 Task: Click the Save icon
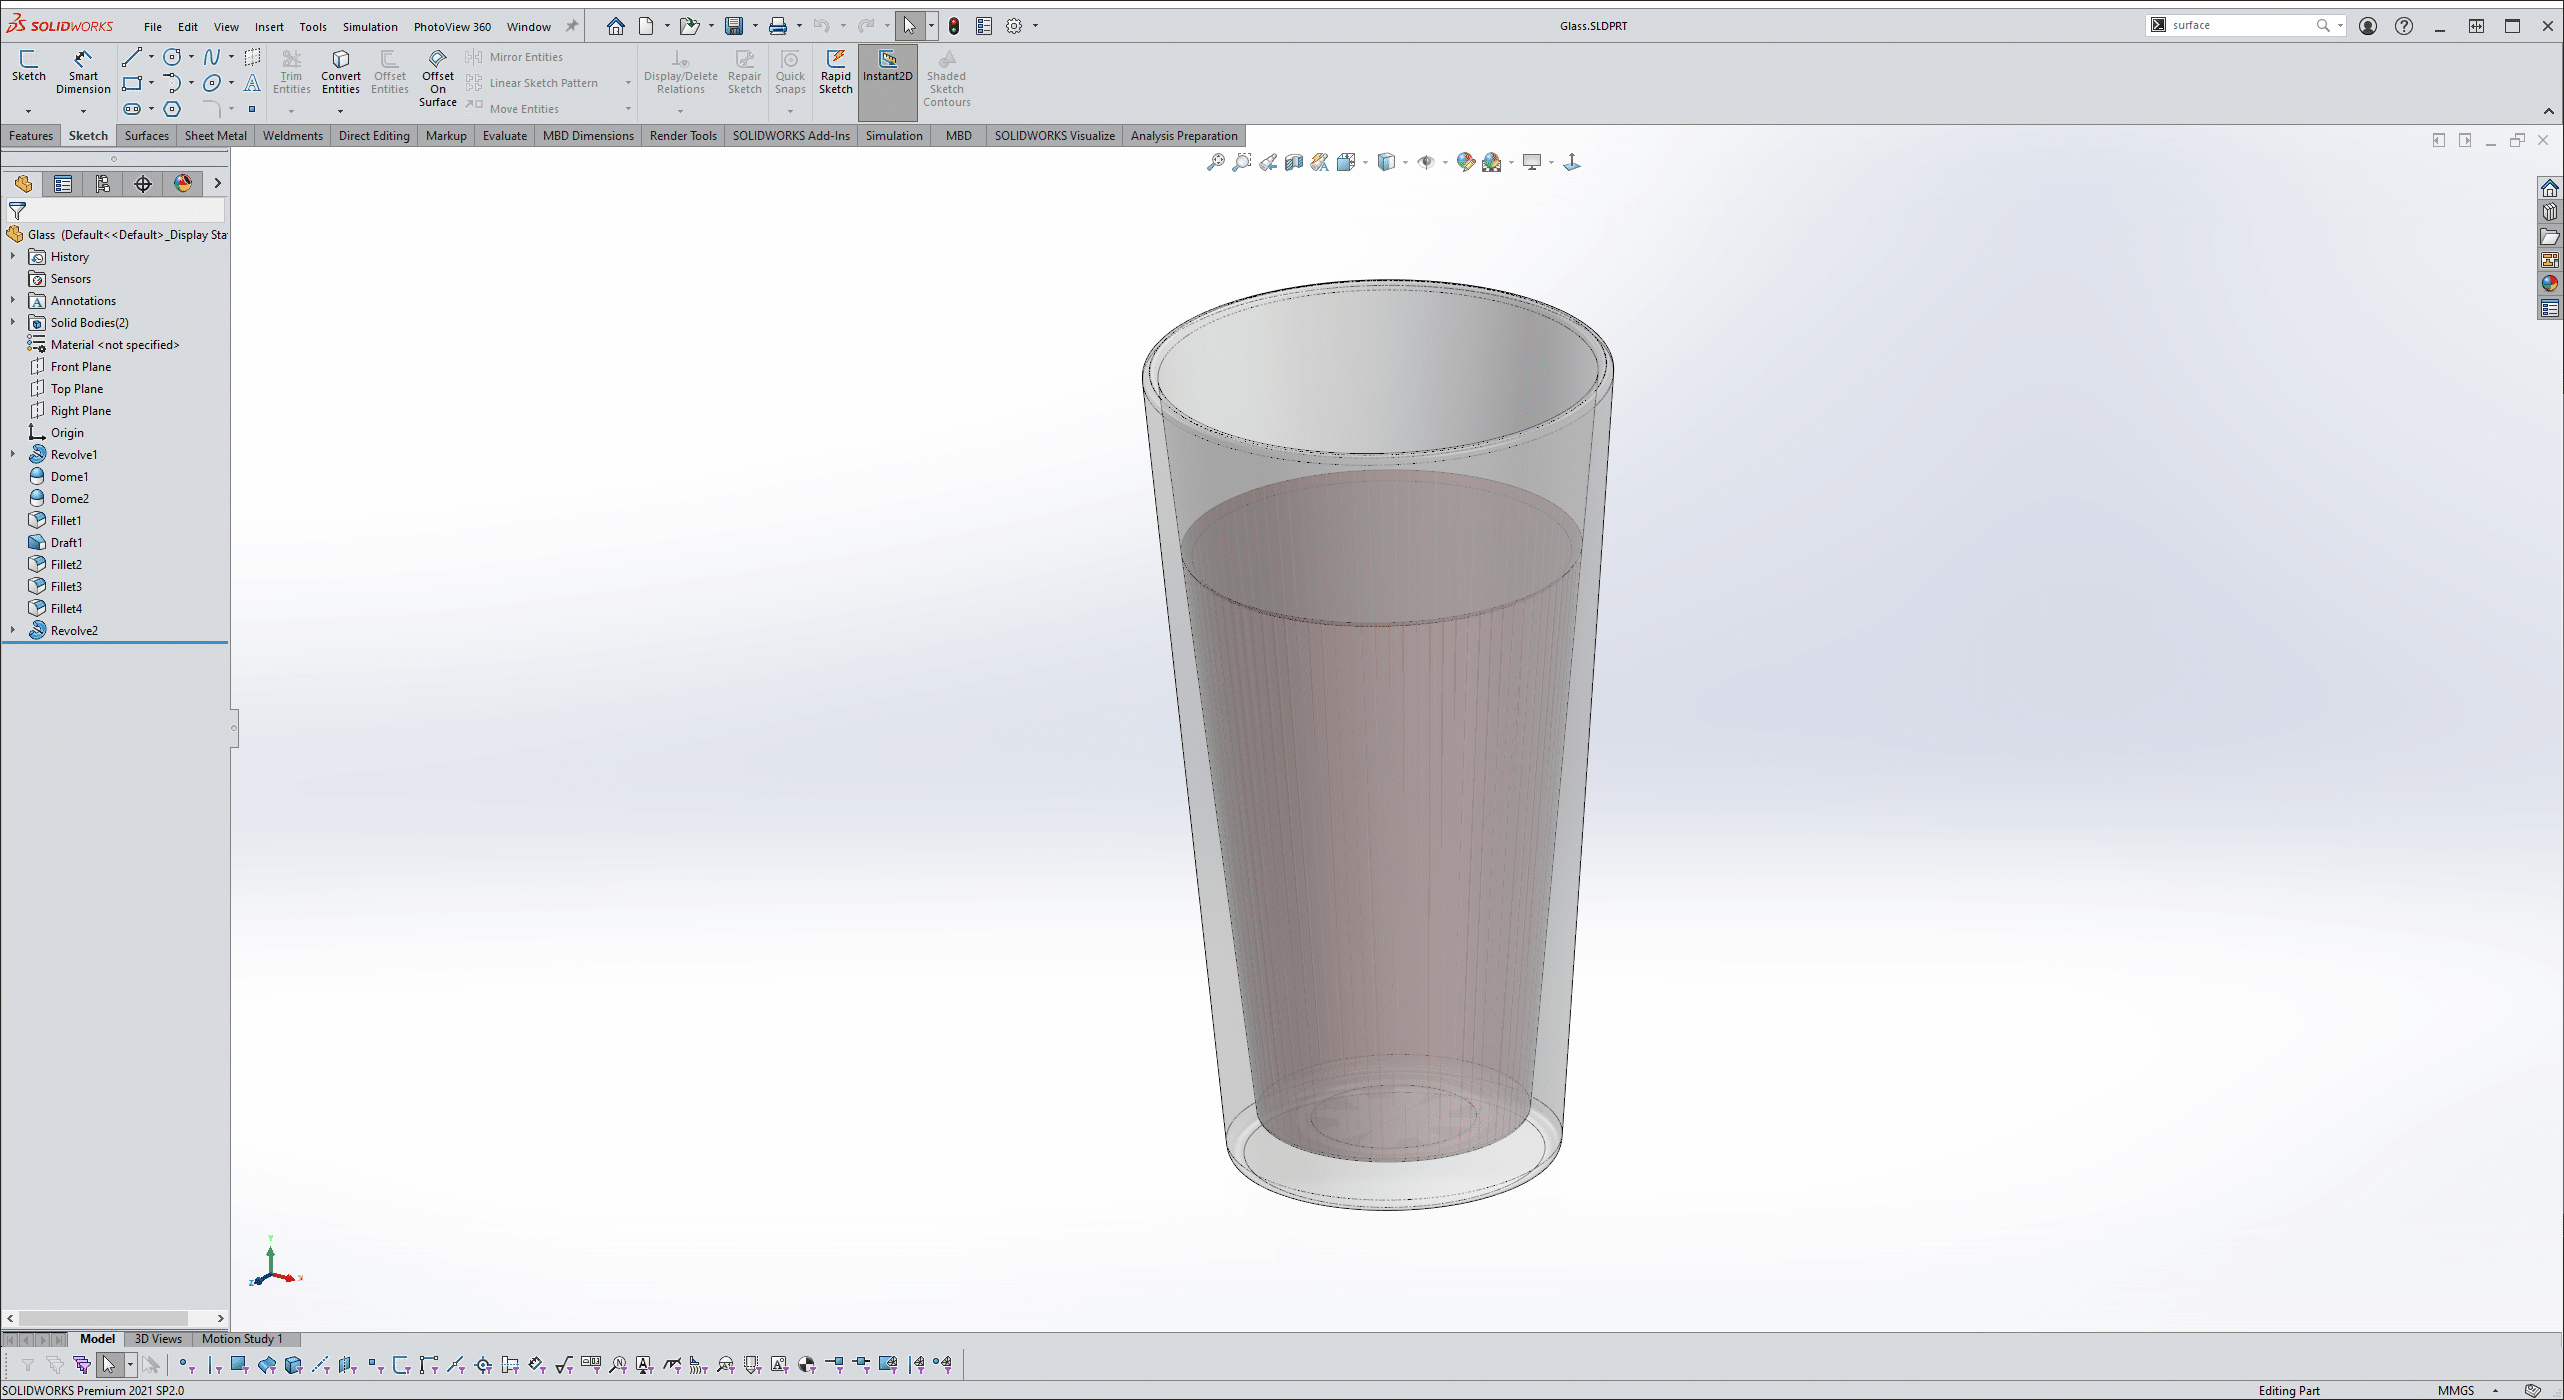734,26
